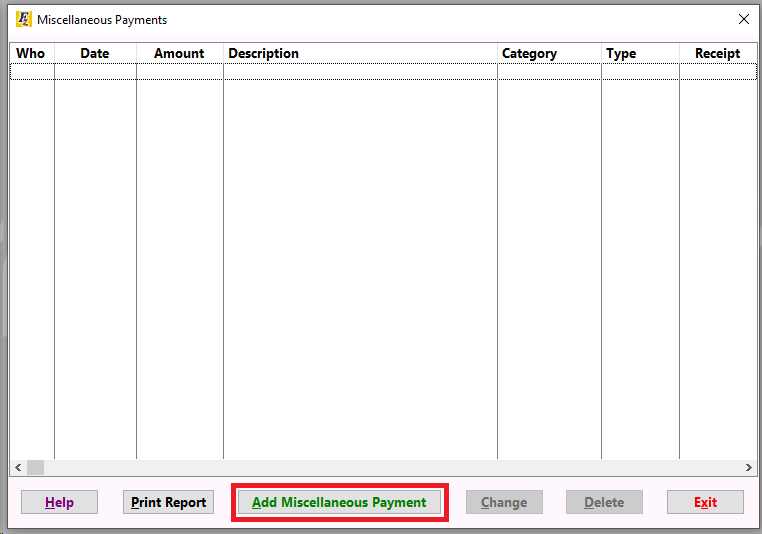Sort by the Date column header
This screenshot has height=534, width=762.
click(x=95, y=53)
